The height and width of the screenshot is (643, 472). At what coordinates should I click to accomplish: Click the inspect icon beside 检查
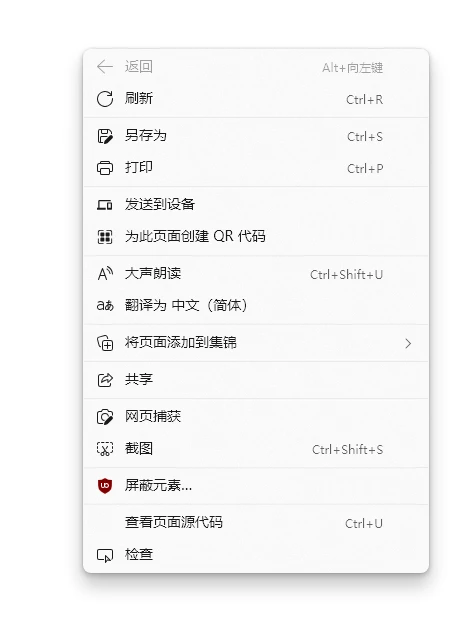[x=105, y=555]
